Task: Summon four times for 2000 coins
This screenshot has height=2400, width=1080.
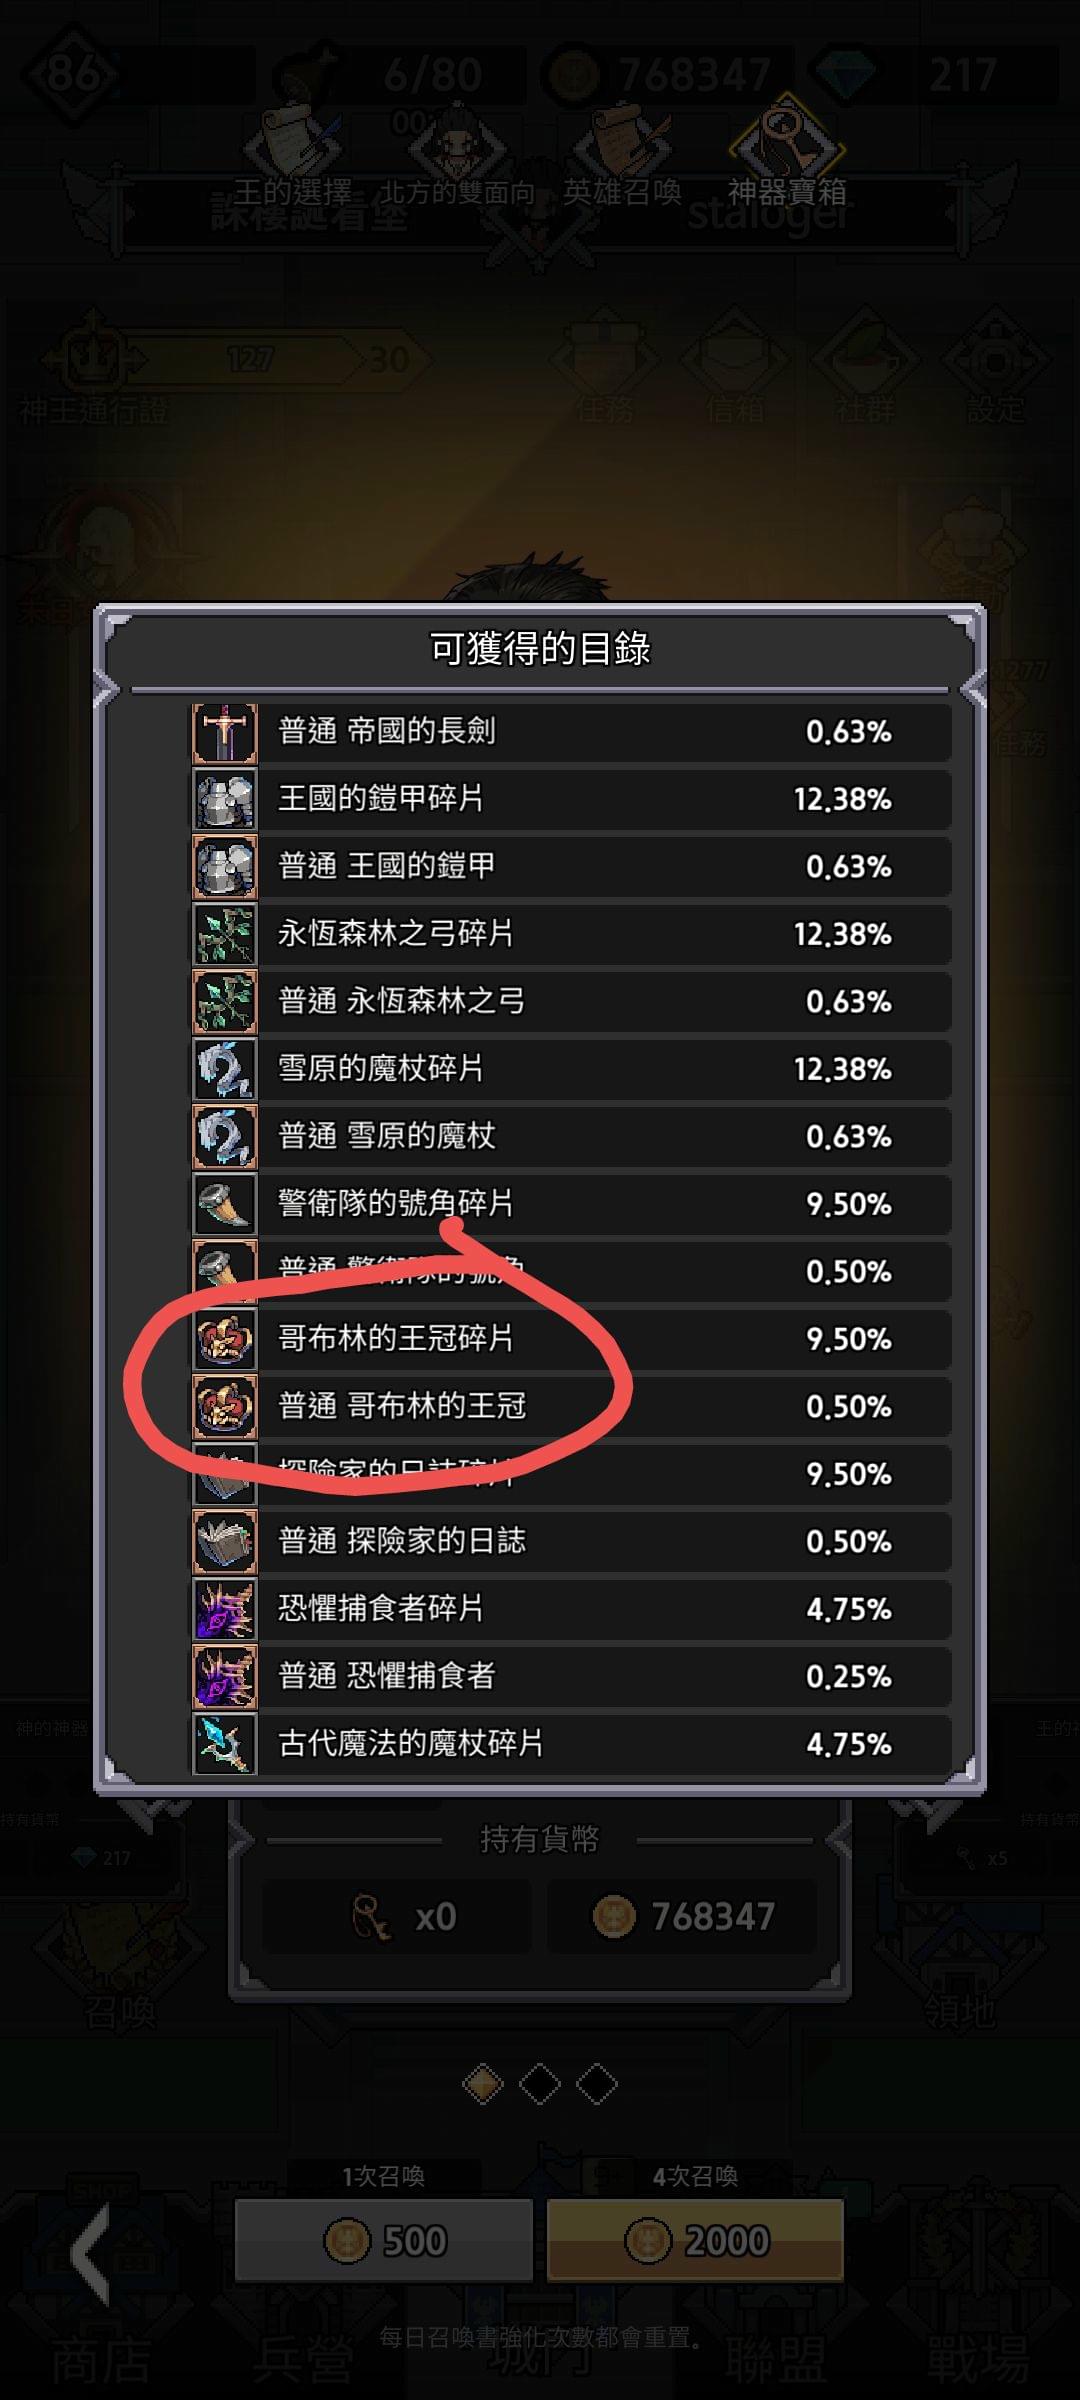Action: (696, 2240)
